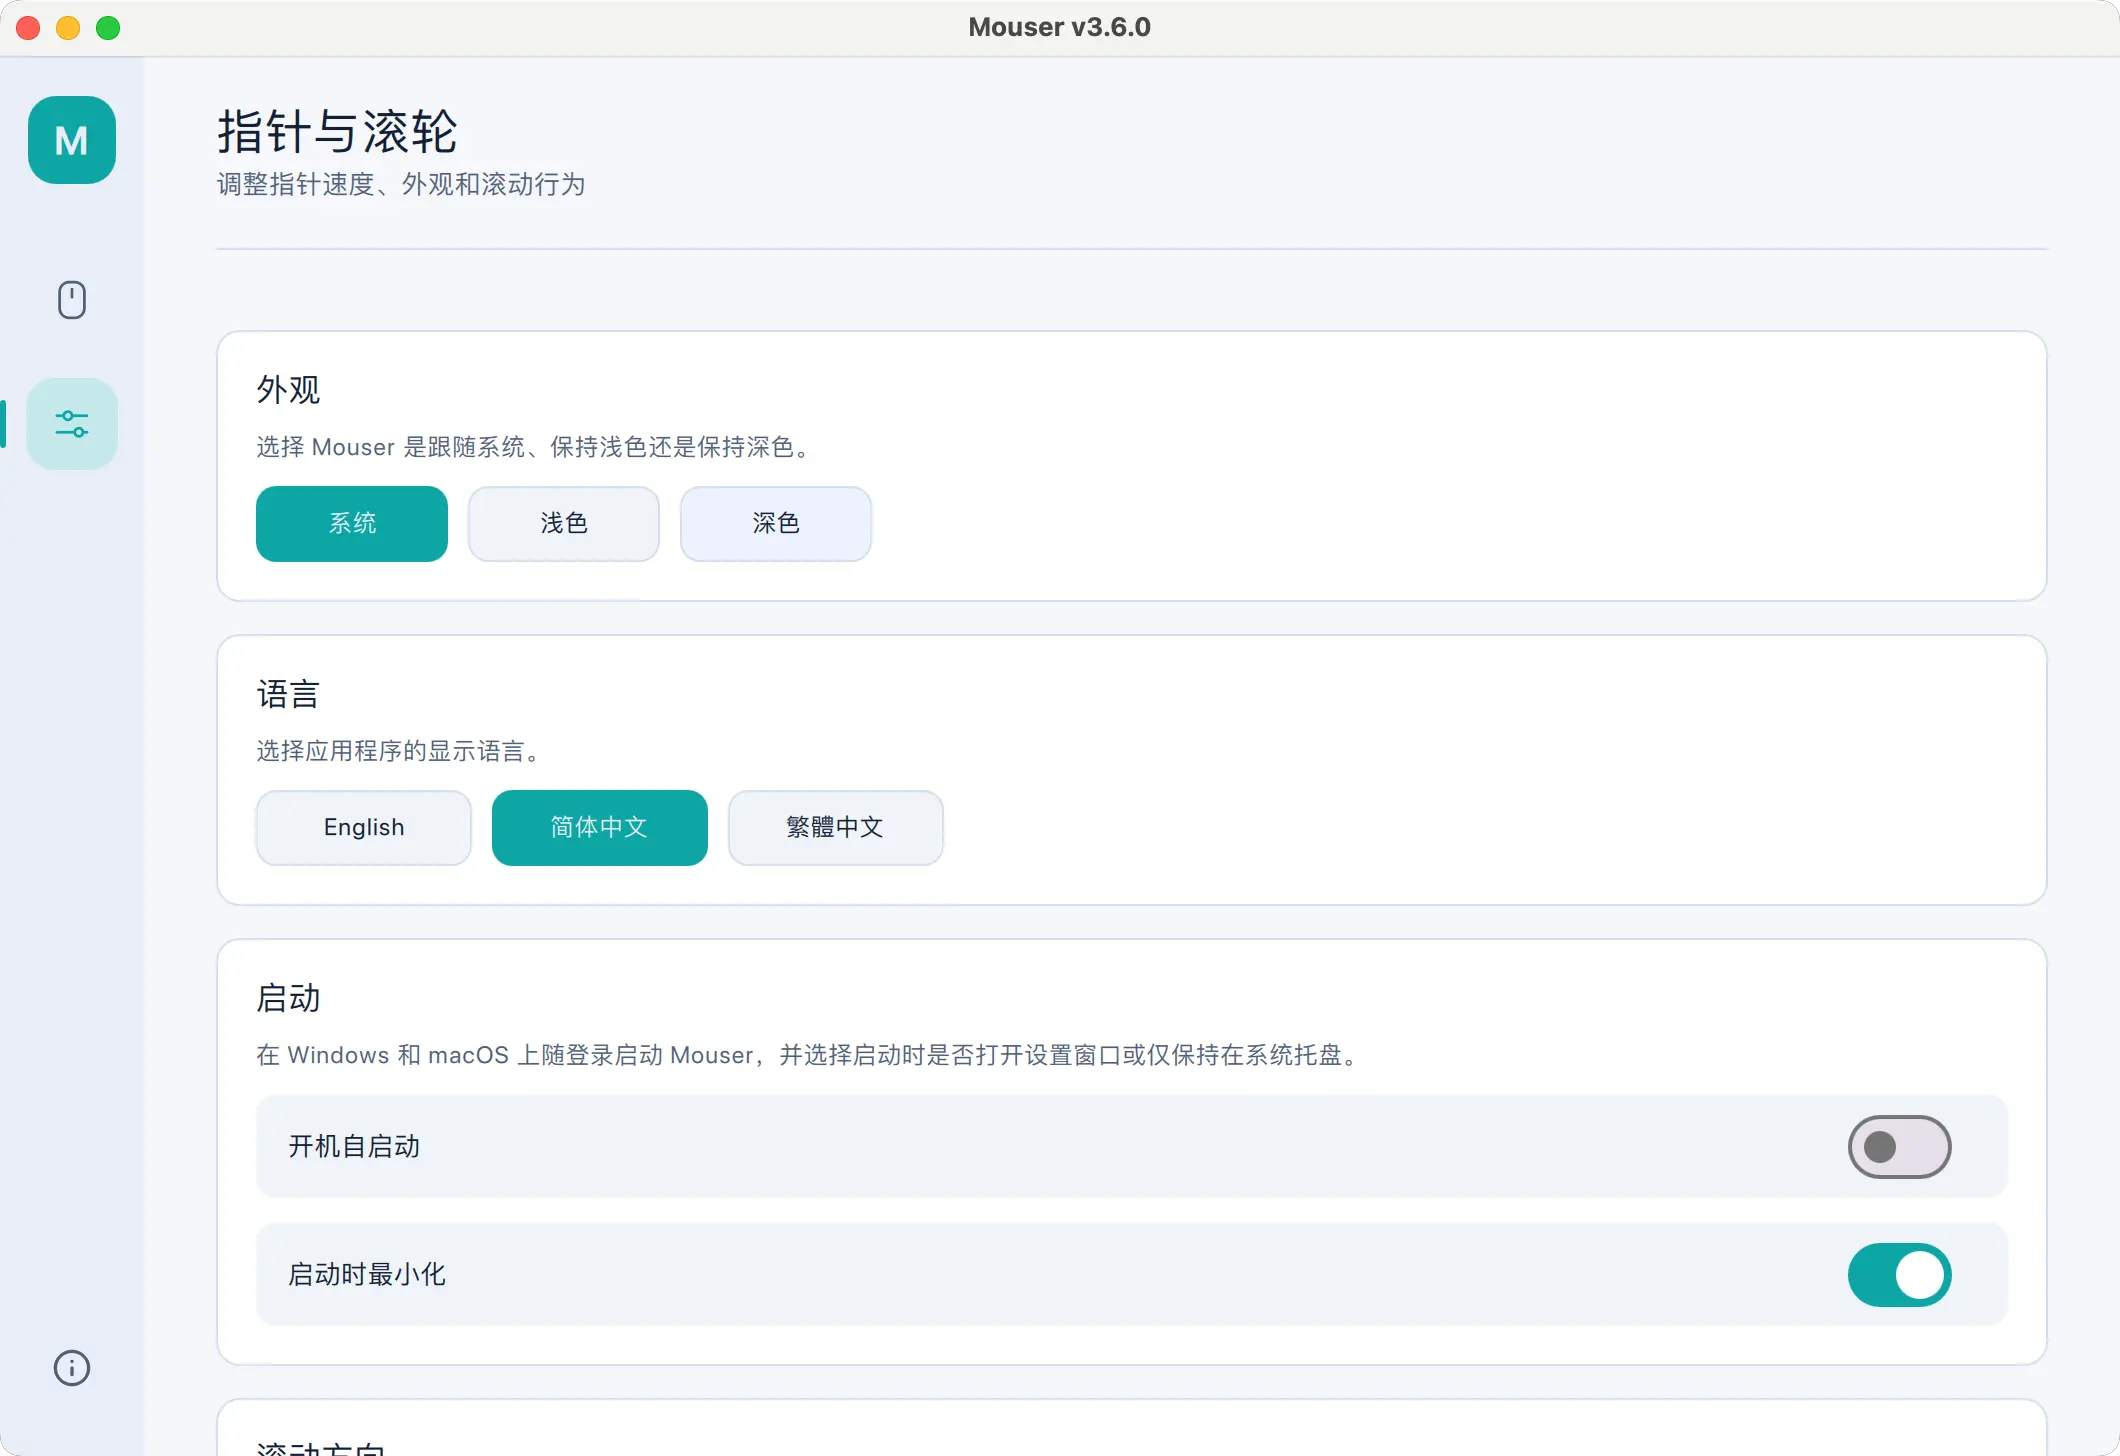The height and width of the screenshot is (1456, 2120).
Task: Switch language to English
Action: (364, 828)
